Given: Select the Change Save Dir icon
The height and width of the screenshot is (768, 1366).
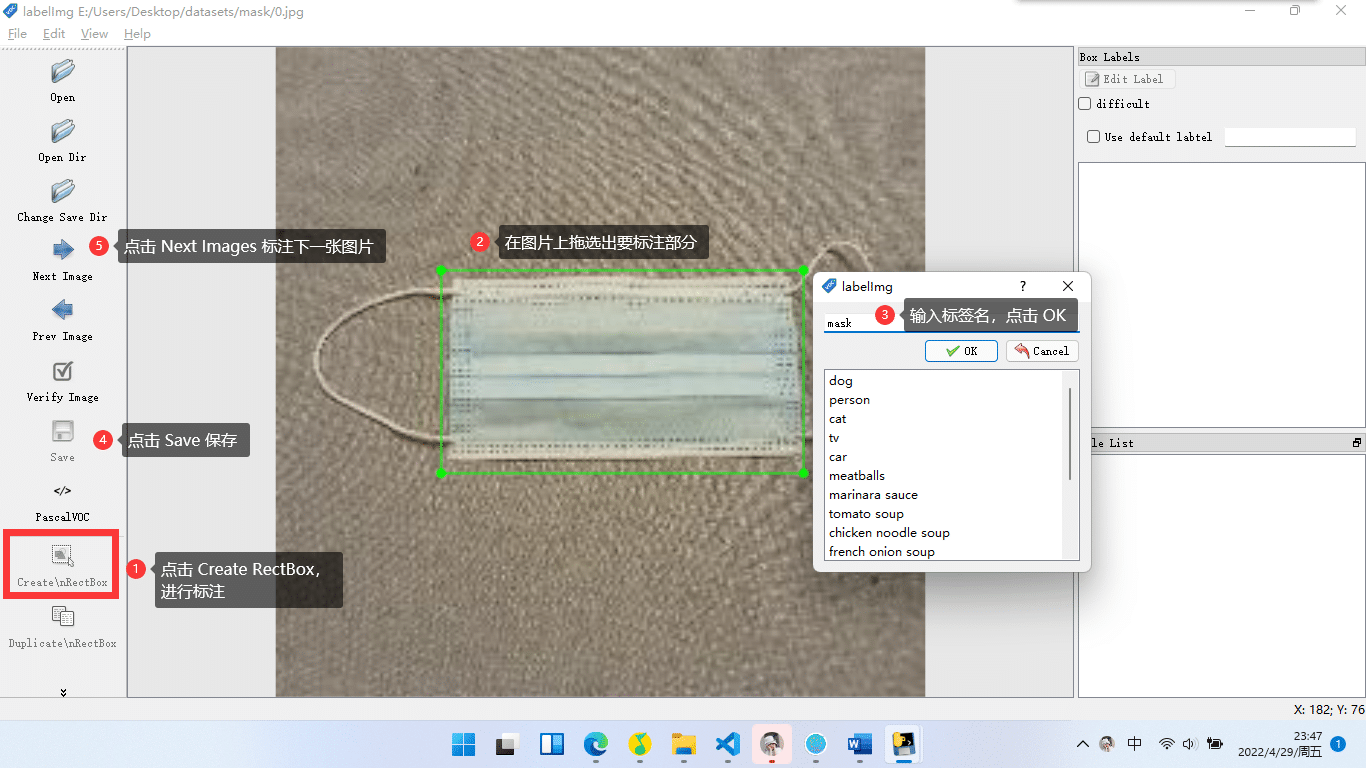Looking at the screenshot, I should (x=63, y=192).
